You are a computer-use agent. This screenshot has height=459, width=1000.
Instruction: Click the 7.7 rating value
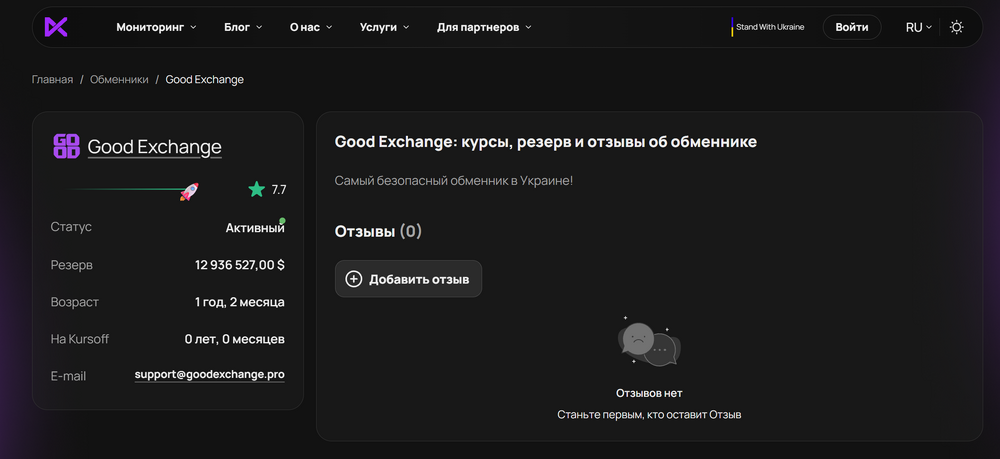pyautogui.click(x=279, y=190)
